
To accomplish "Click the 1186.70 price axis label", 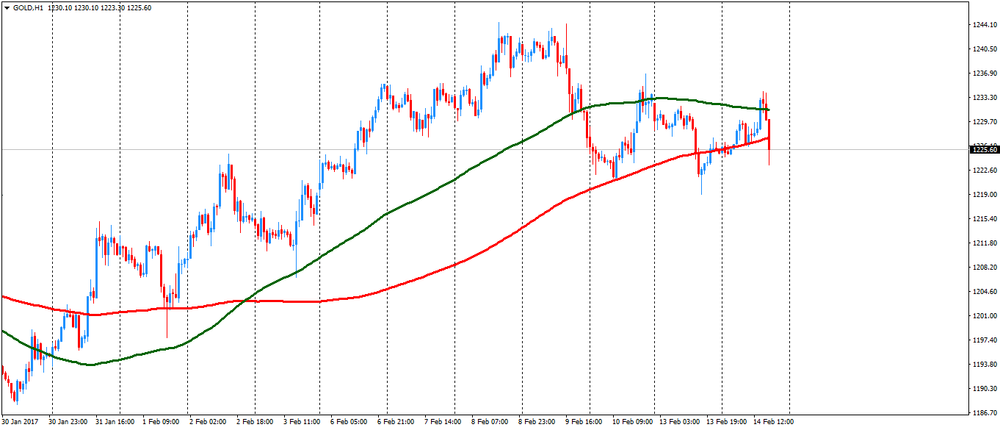I will (x=985, y=413).
